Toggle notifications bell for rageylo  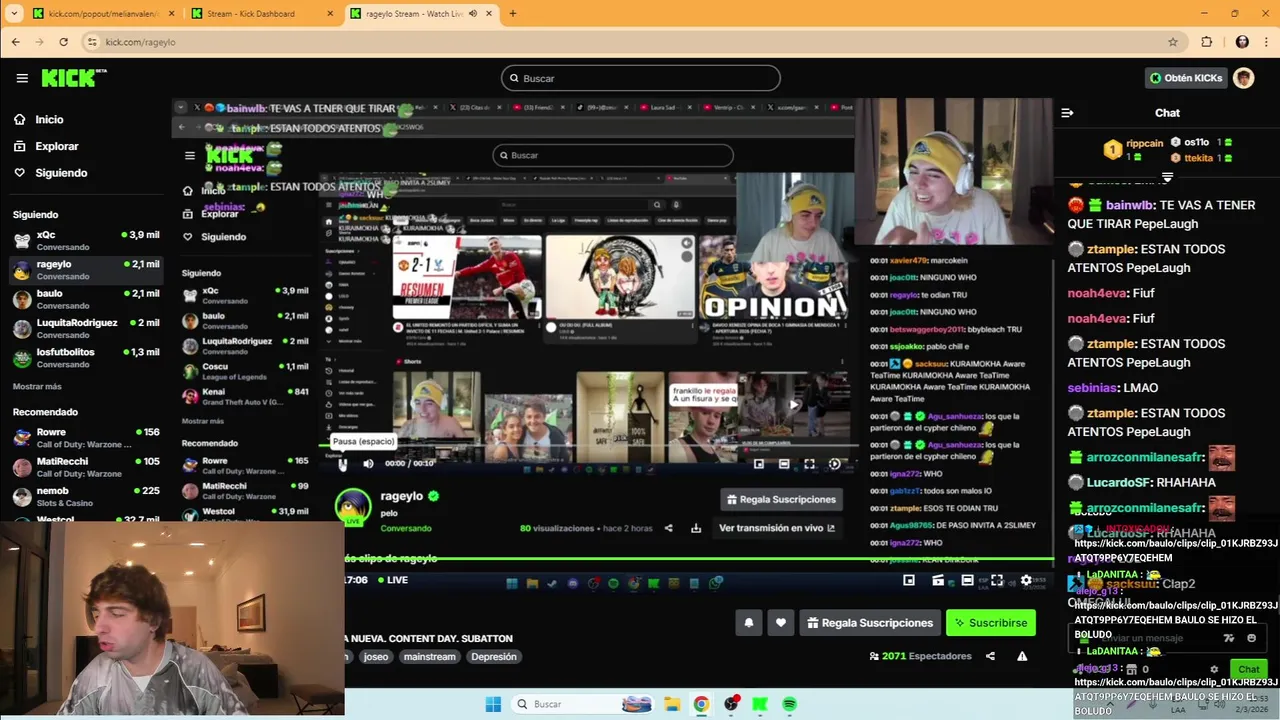click(x=749, y=623)
